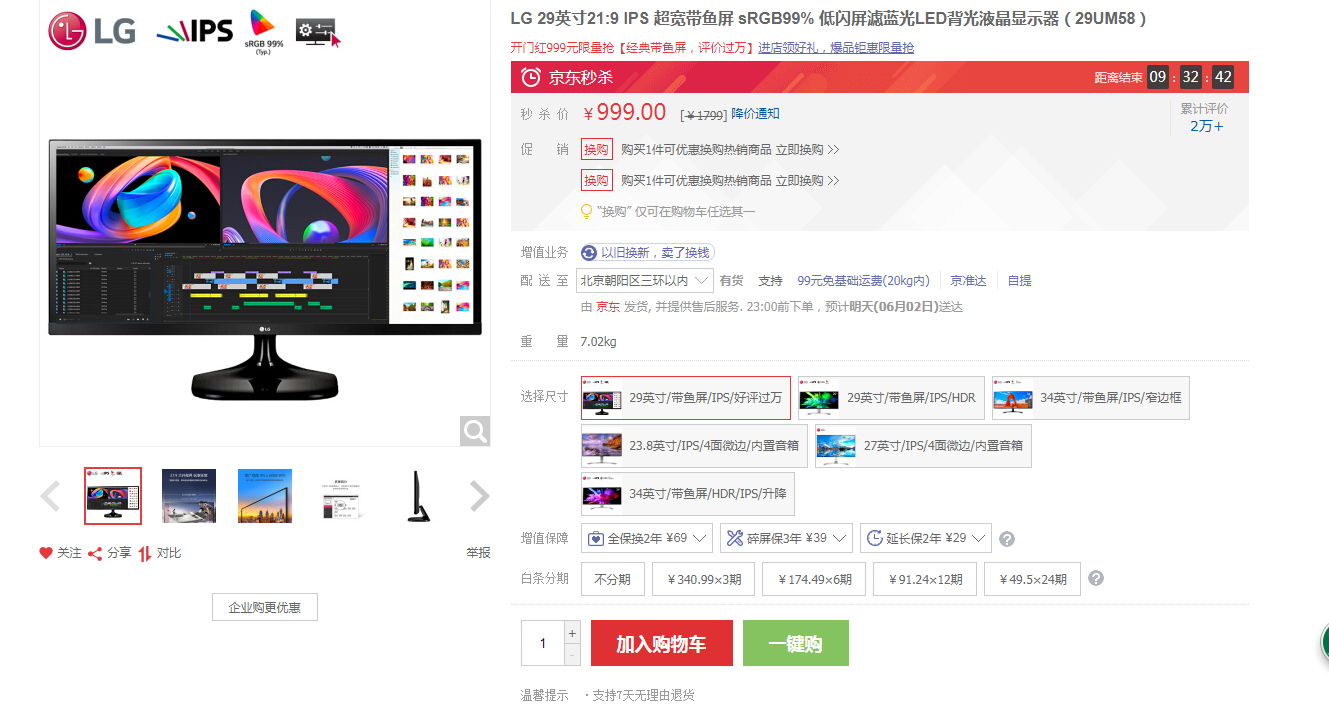Click the LG logo above product image
This screenshot has width=1329, height=705.
point(92,31)
